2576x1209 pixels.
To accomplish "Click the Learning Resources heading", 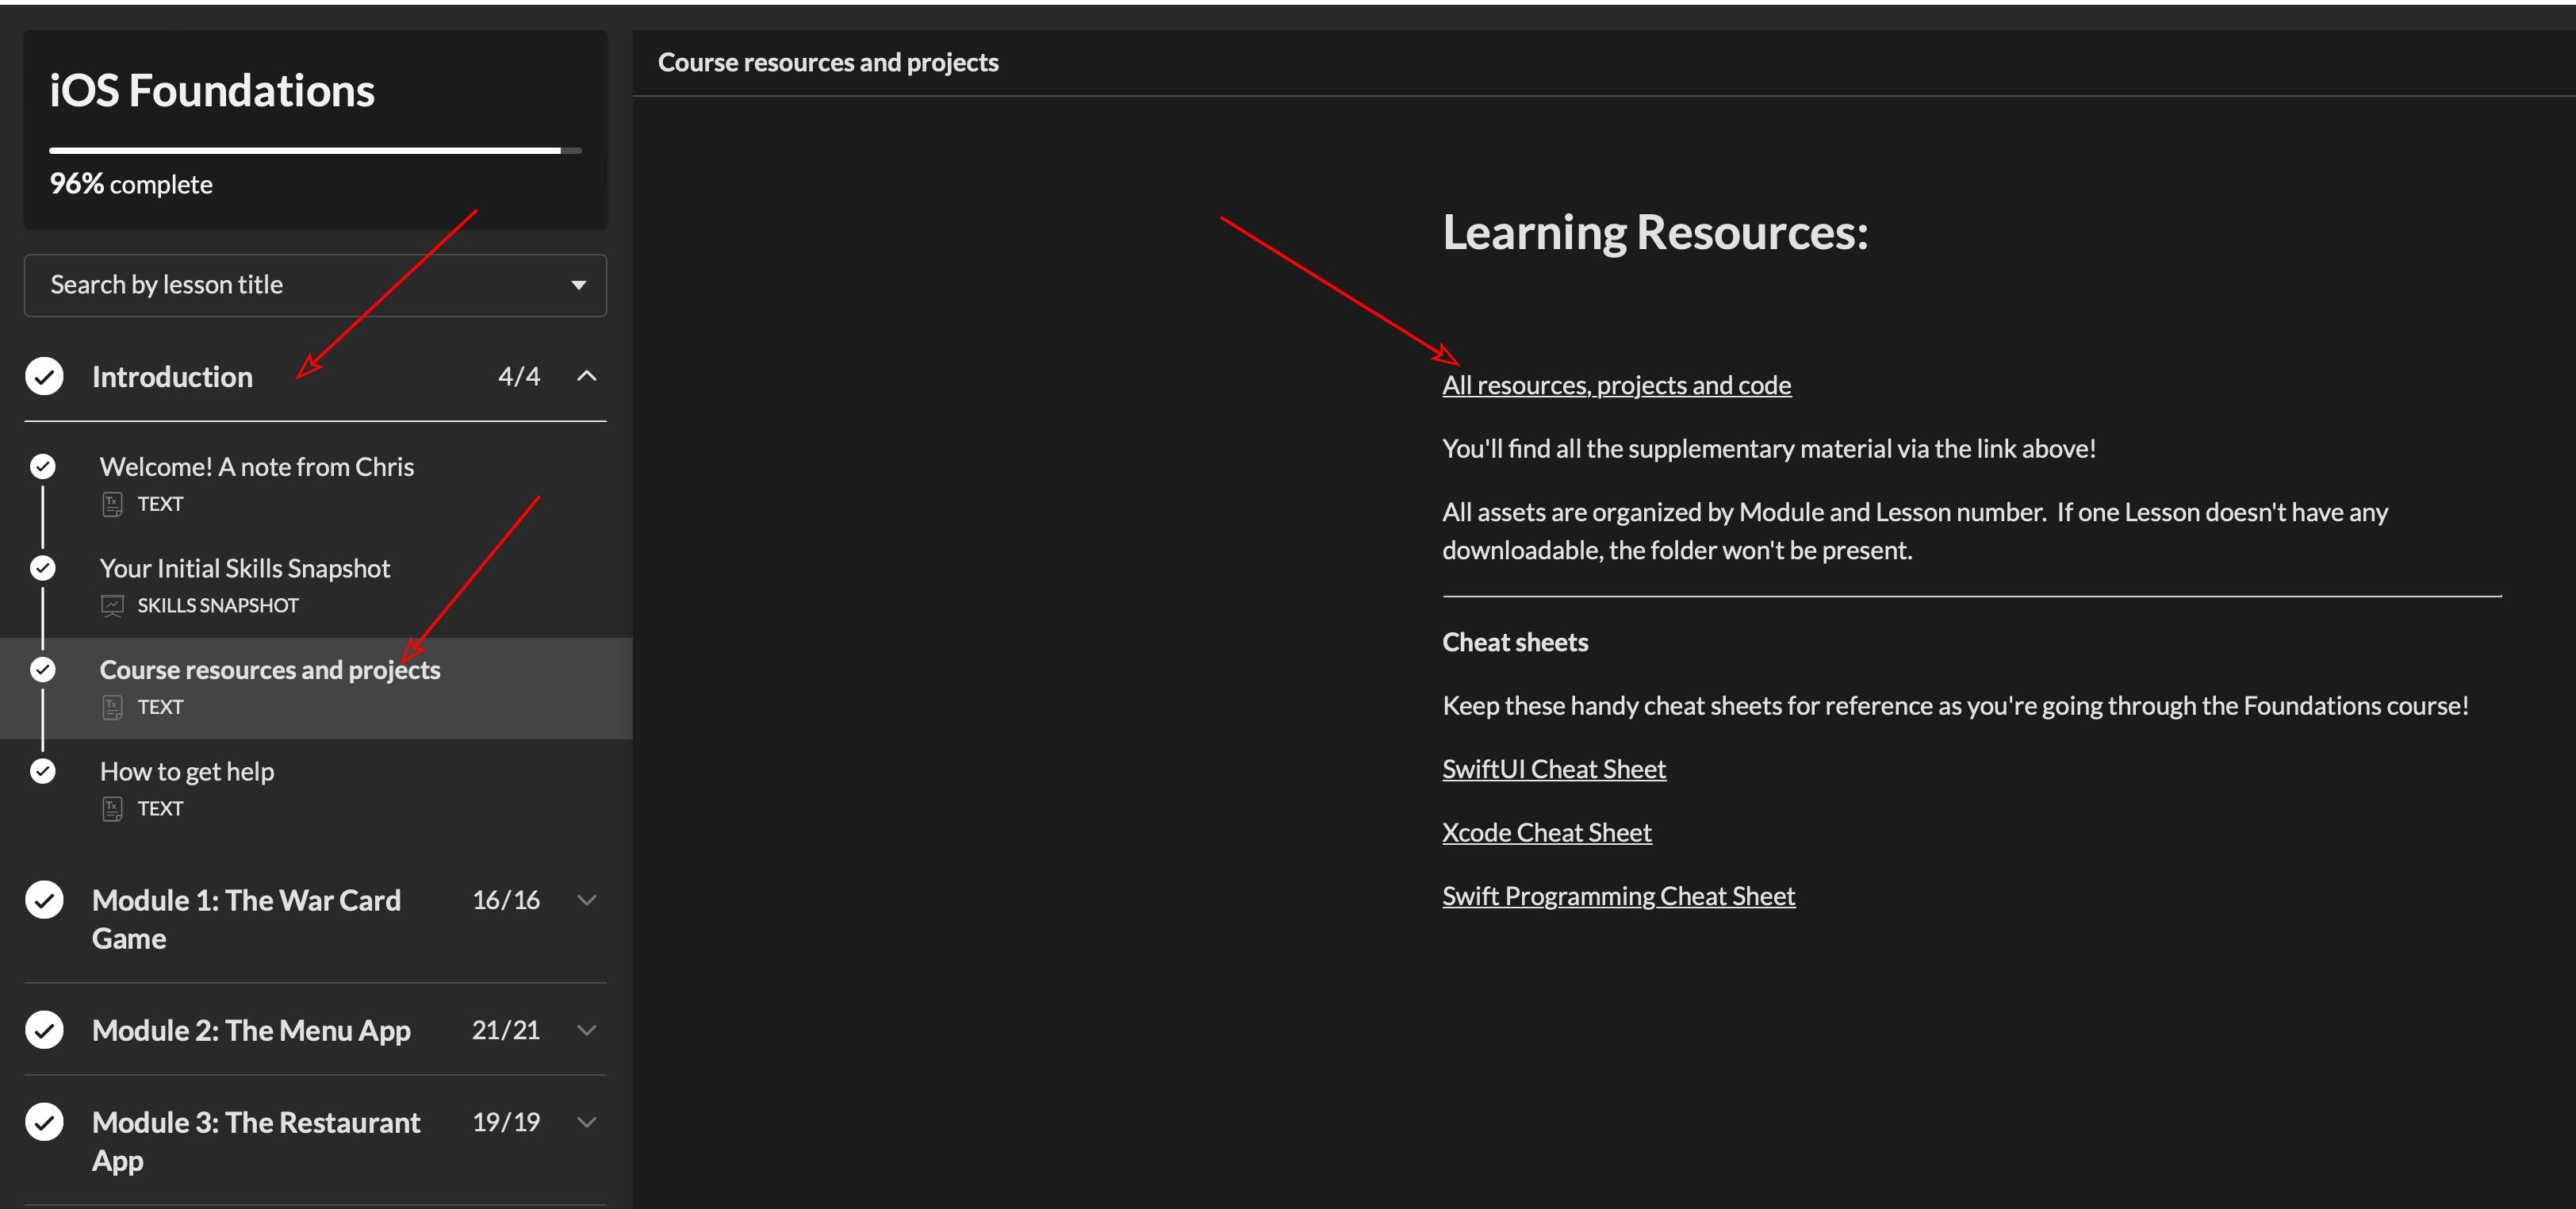I will point(1655,232).
